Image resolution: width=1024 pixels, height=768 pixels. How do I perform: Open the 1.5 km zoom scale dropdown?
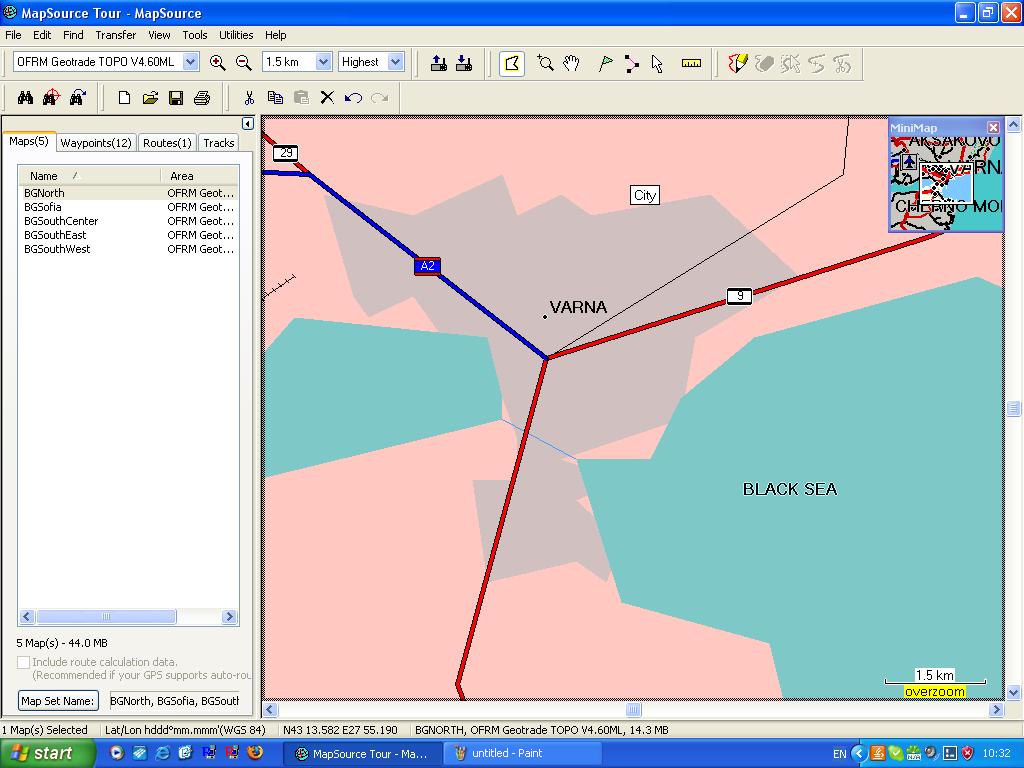pyautogui.click(x=323, y=62)
